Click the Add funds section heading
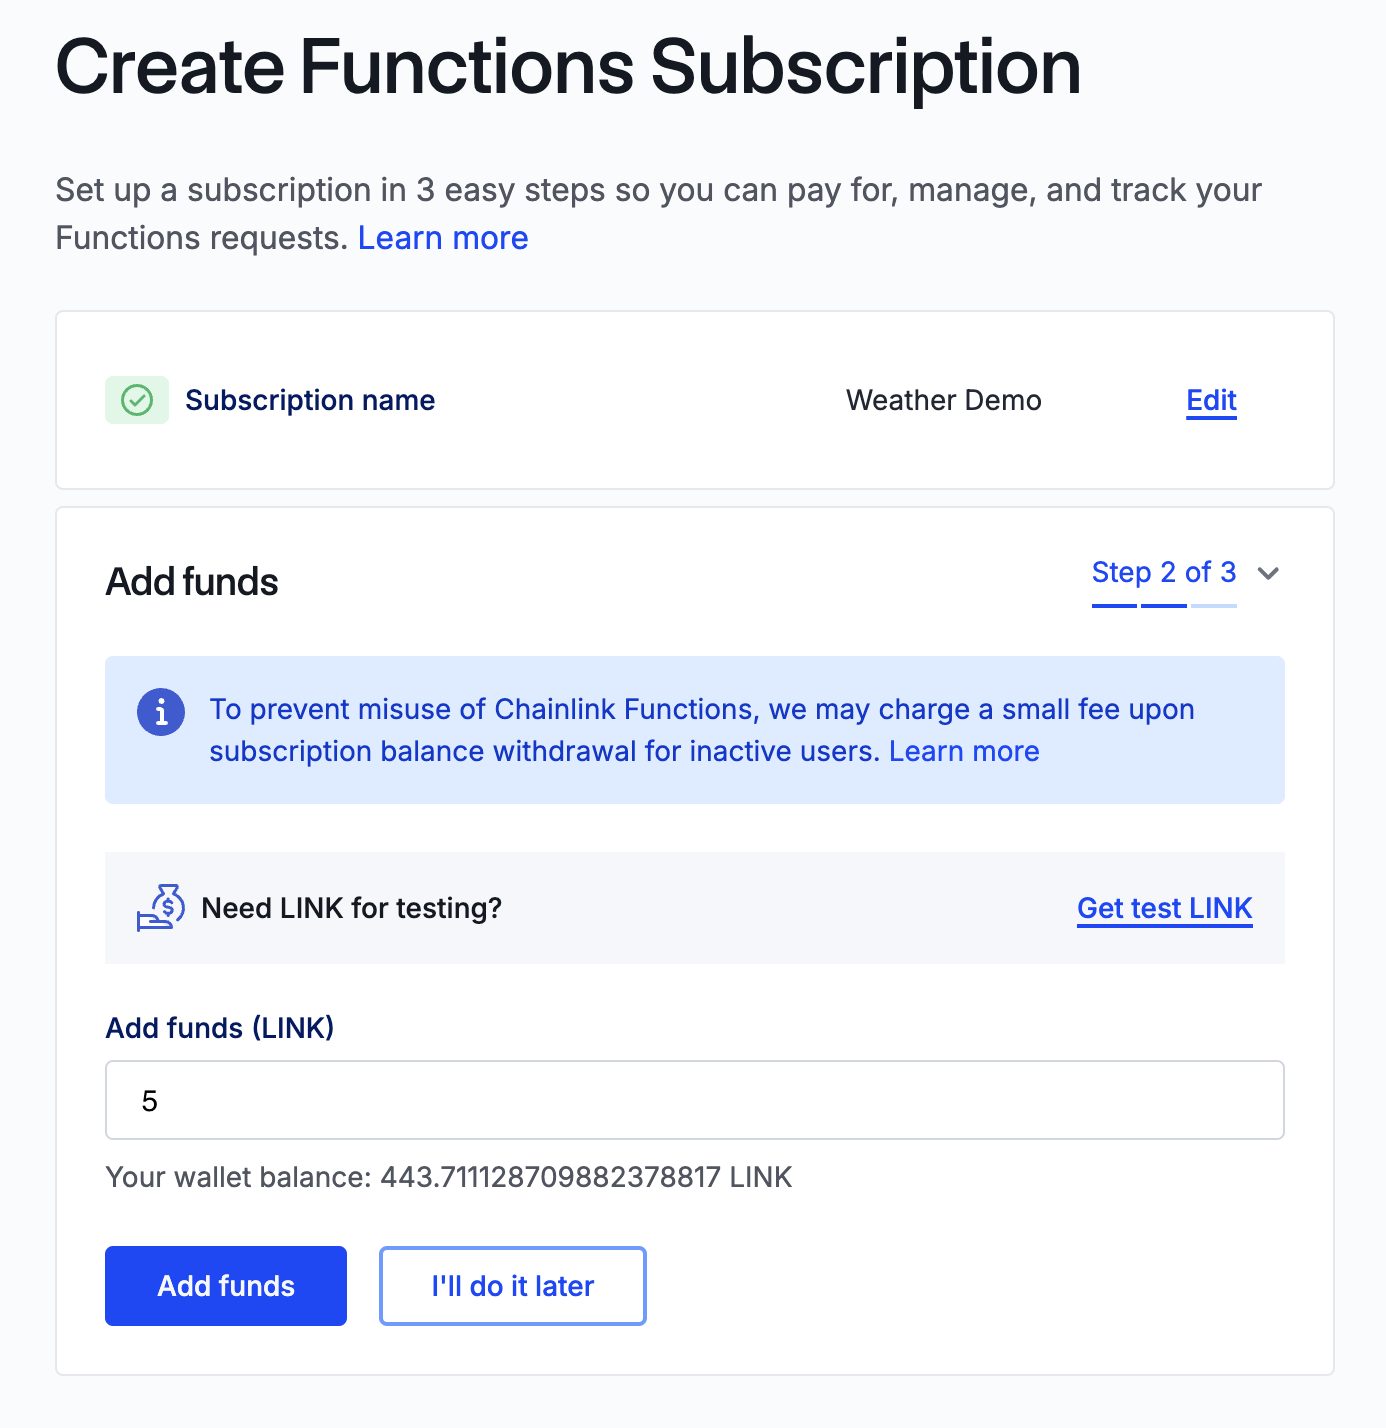 (x=192, y=582)
